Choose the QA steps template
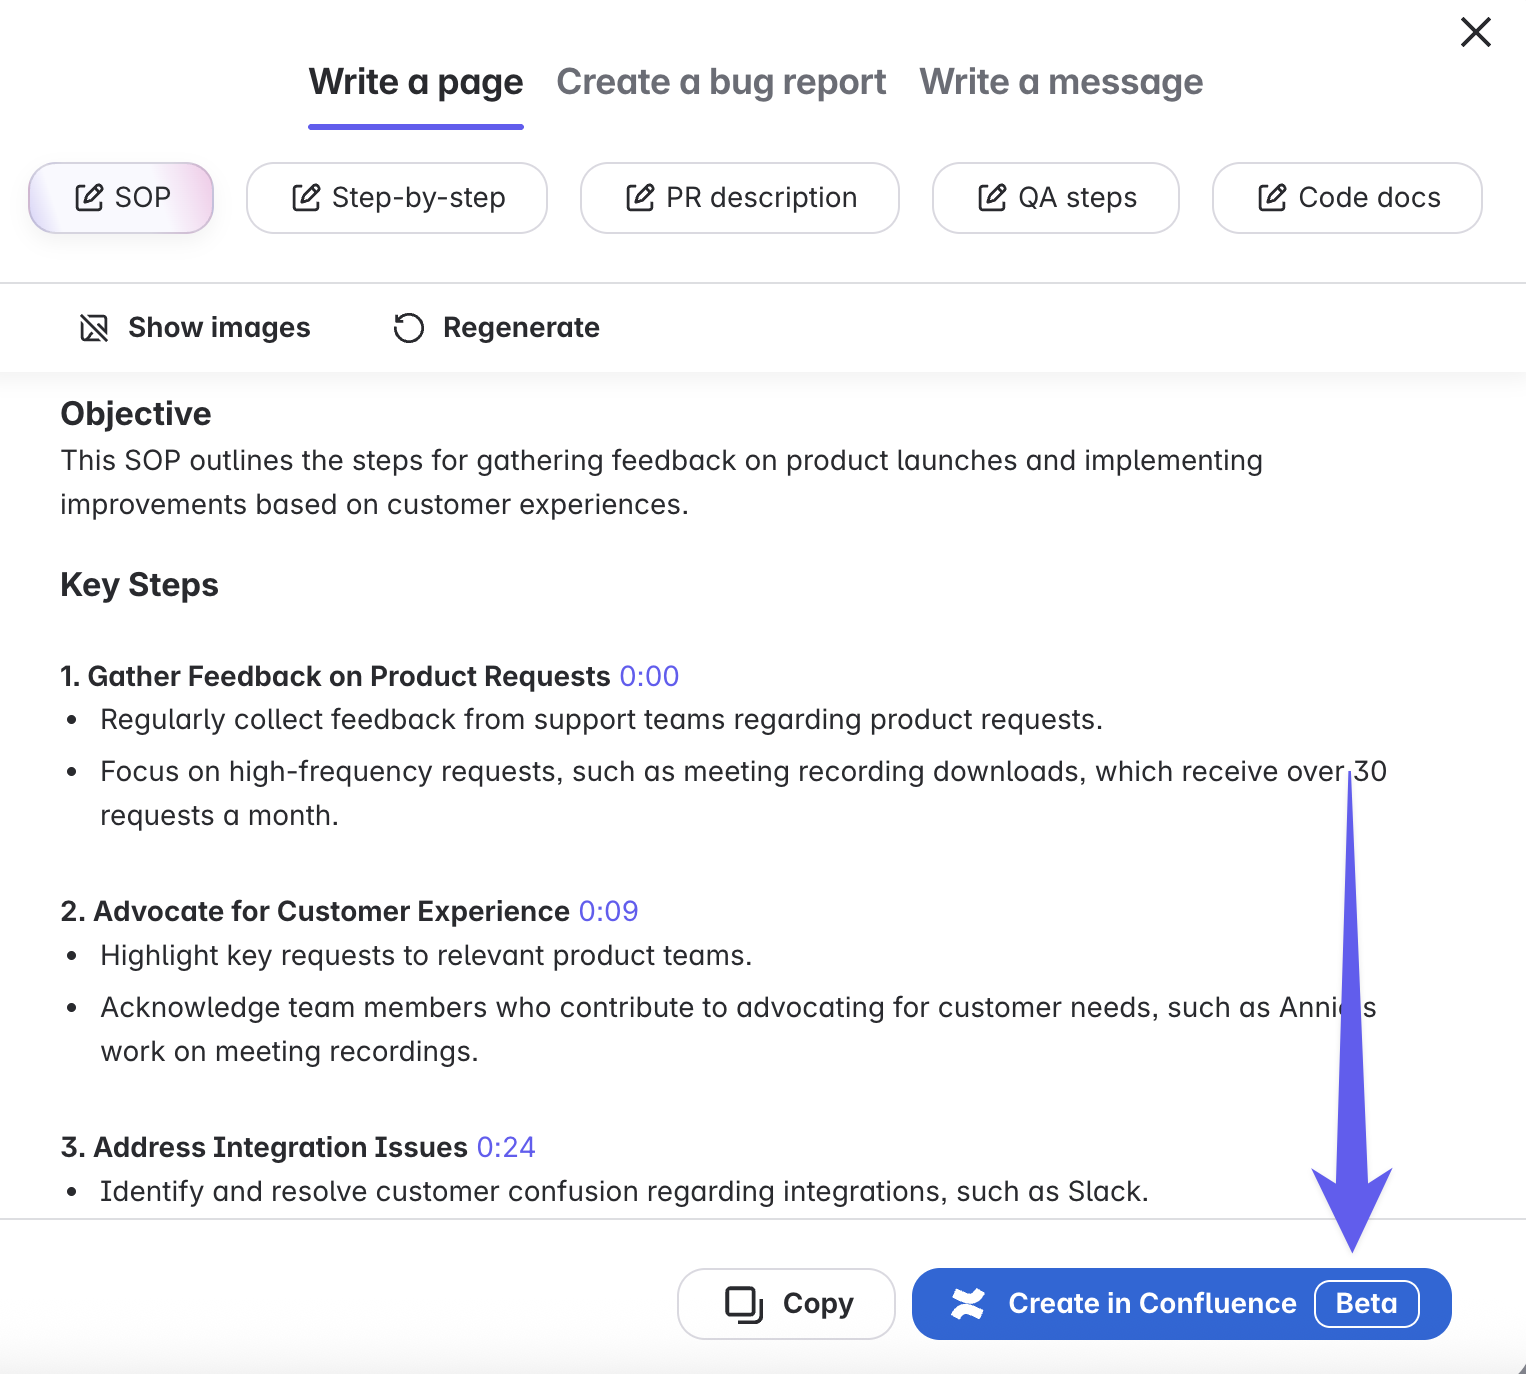Image resolution: width=1526 pixels, height=1374 pixels. pos(1076,198)
